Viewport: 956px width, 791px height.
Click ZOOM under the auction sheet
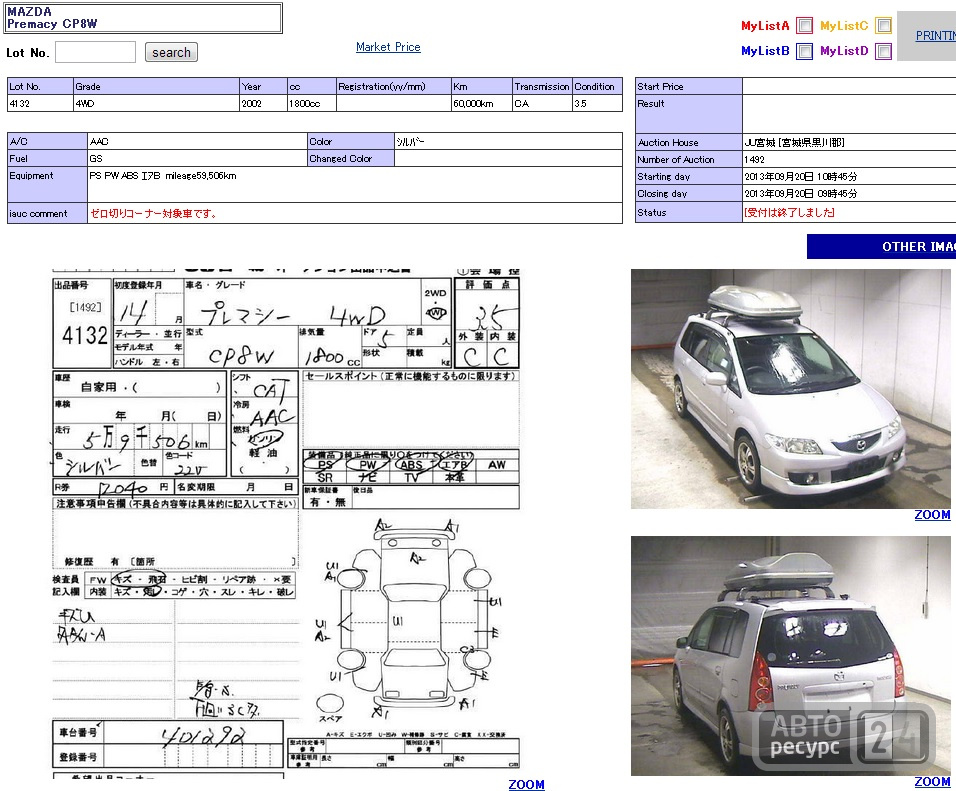pyautogui.click(x=526, y=784)
